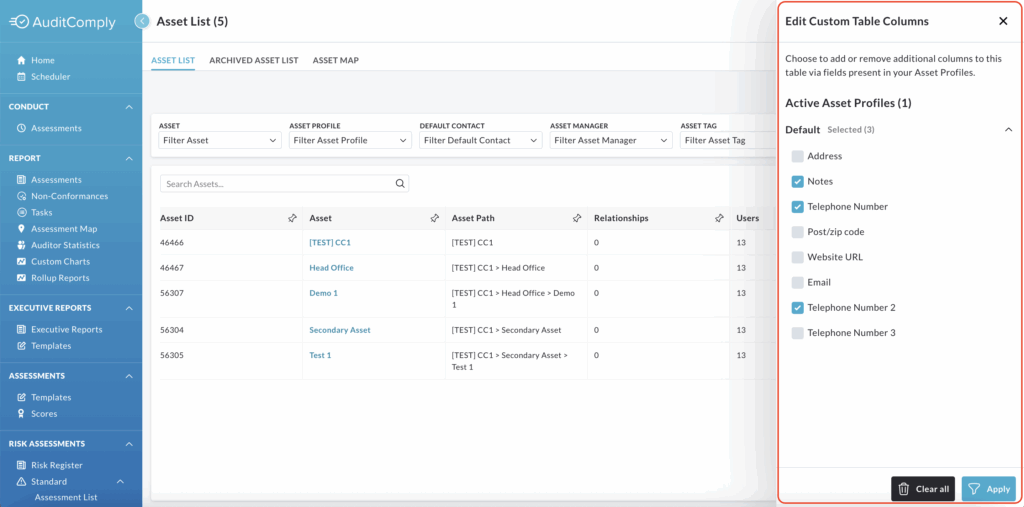Switch to the Archived Asset List tab
This screenshot has width=1024, height=507.
pos(253,60)
